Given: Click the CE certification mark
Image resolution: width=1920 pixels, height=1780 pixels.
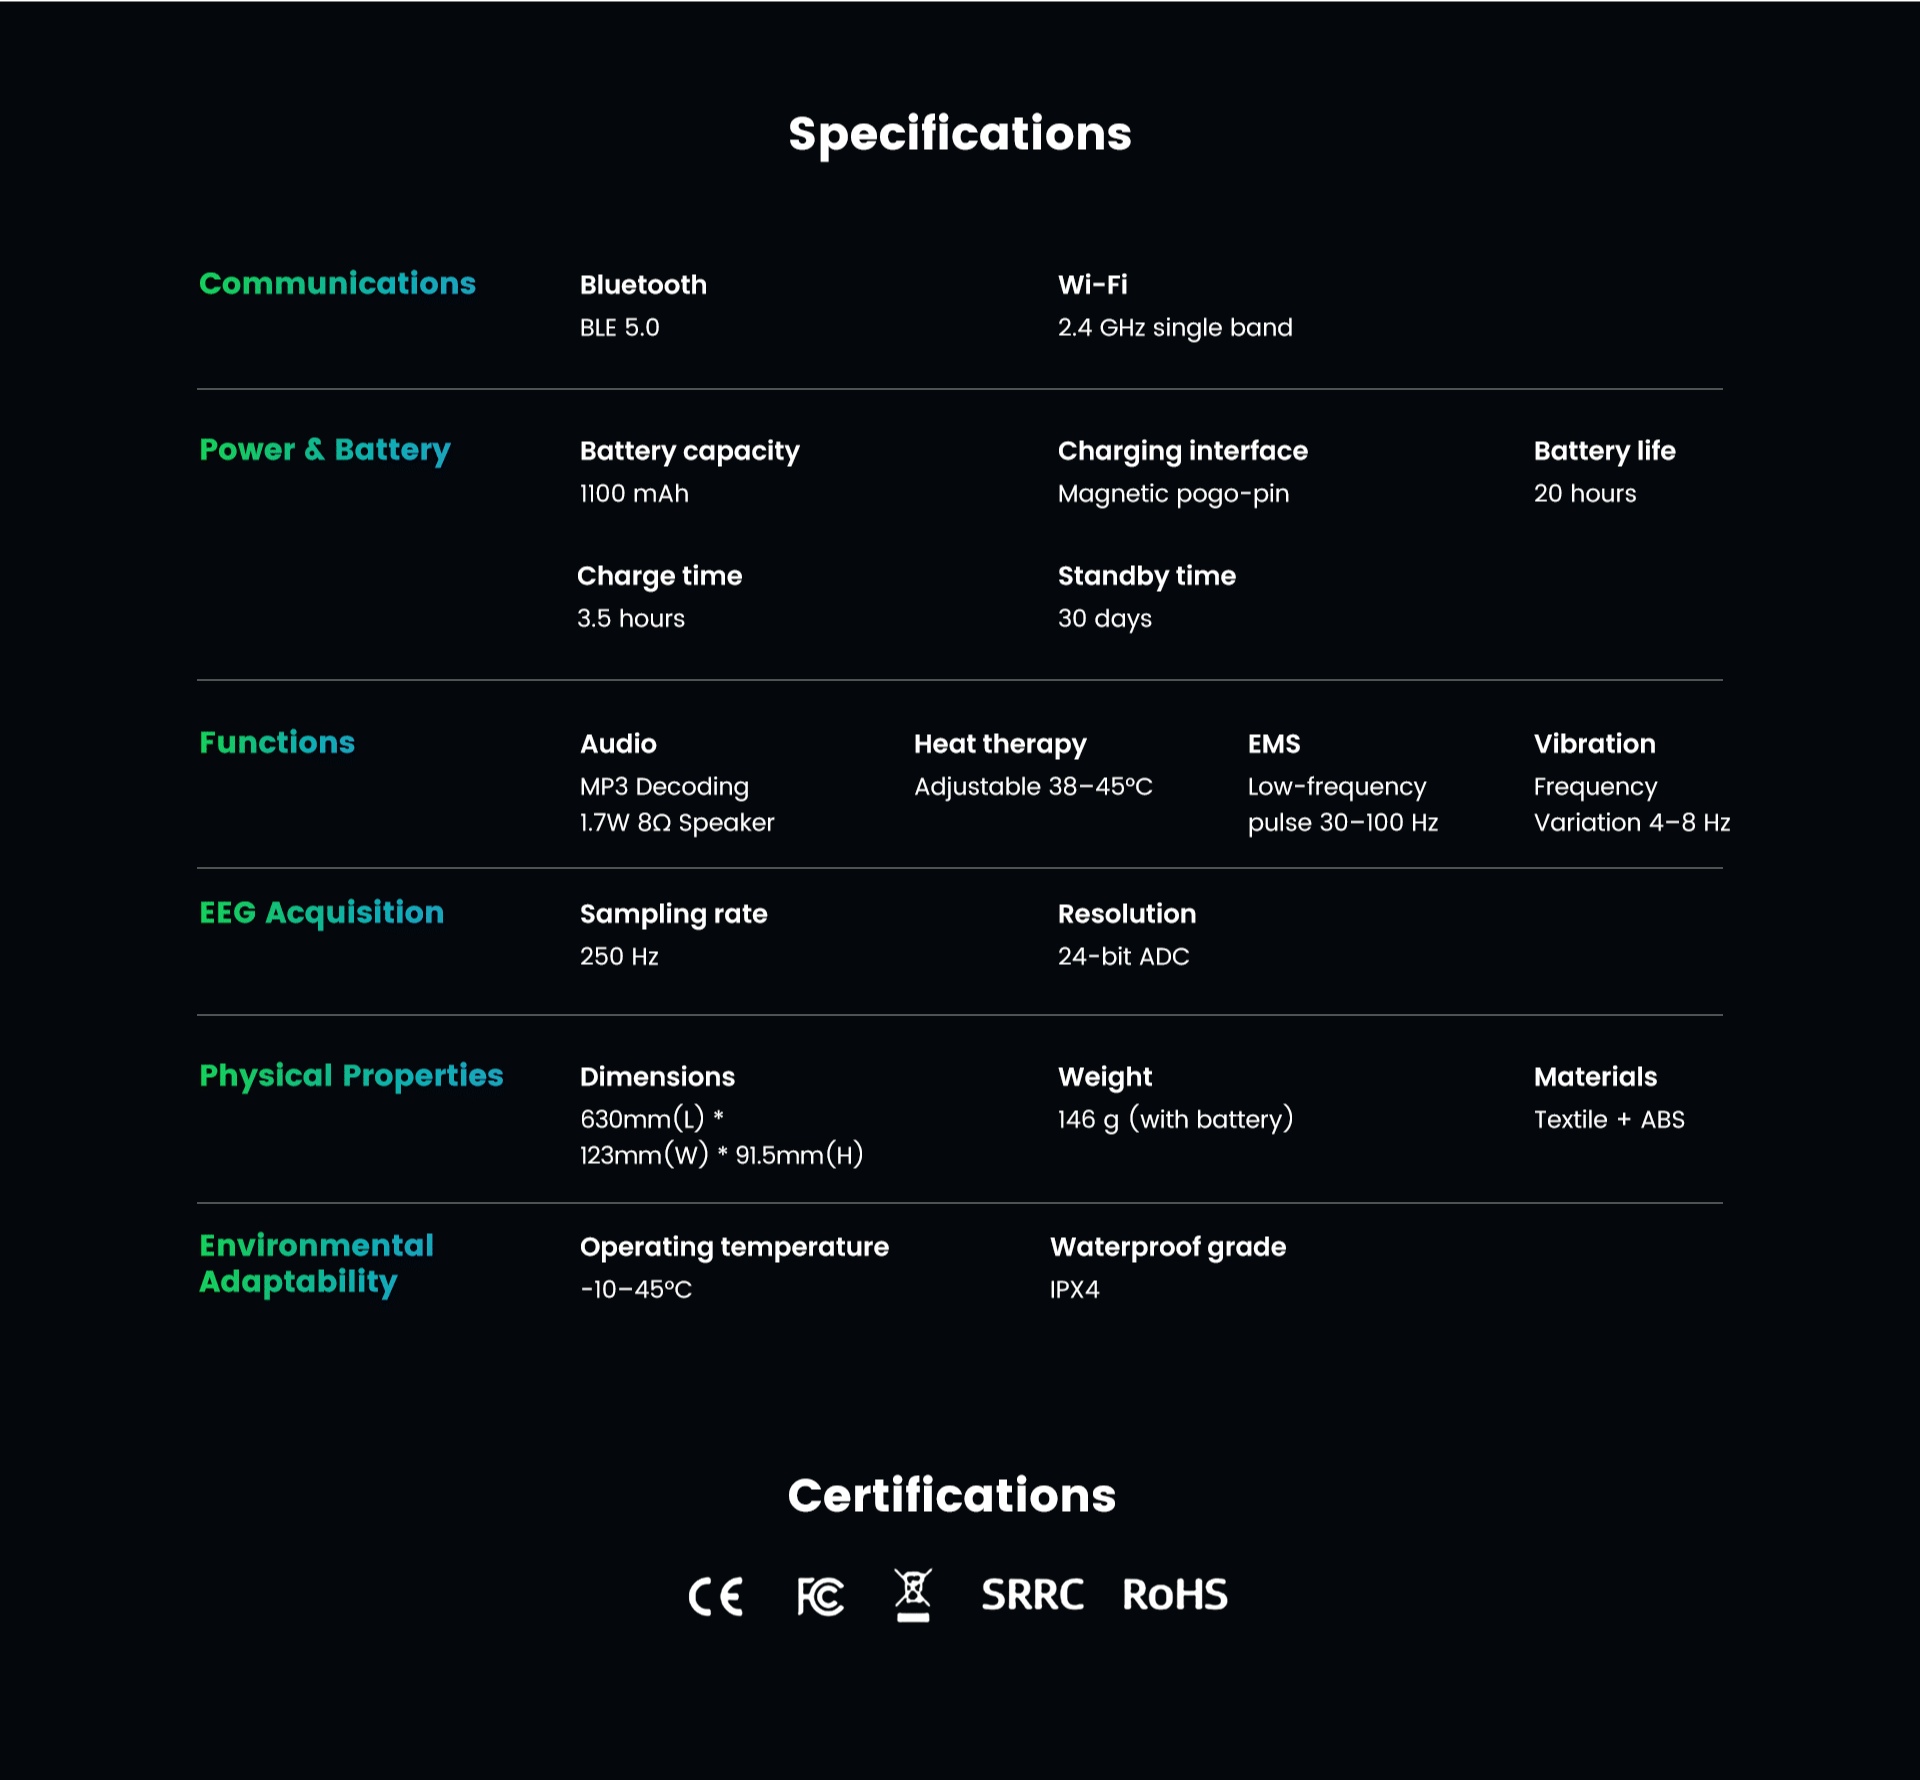Looking at the screenshot, I should pyautogui.click(x=716, y=1596).
